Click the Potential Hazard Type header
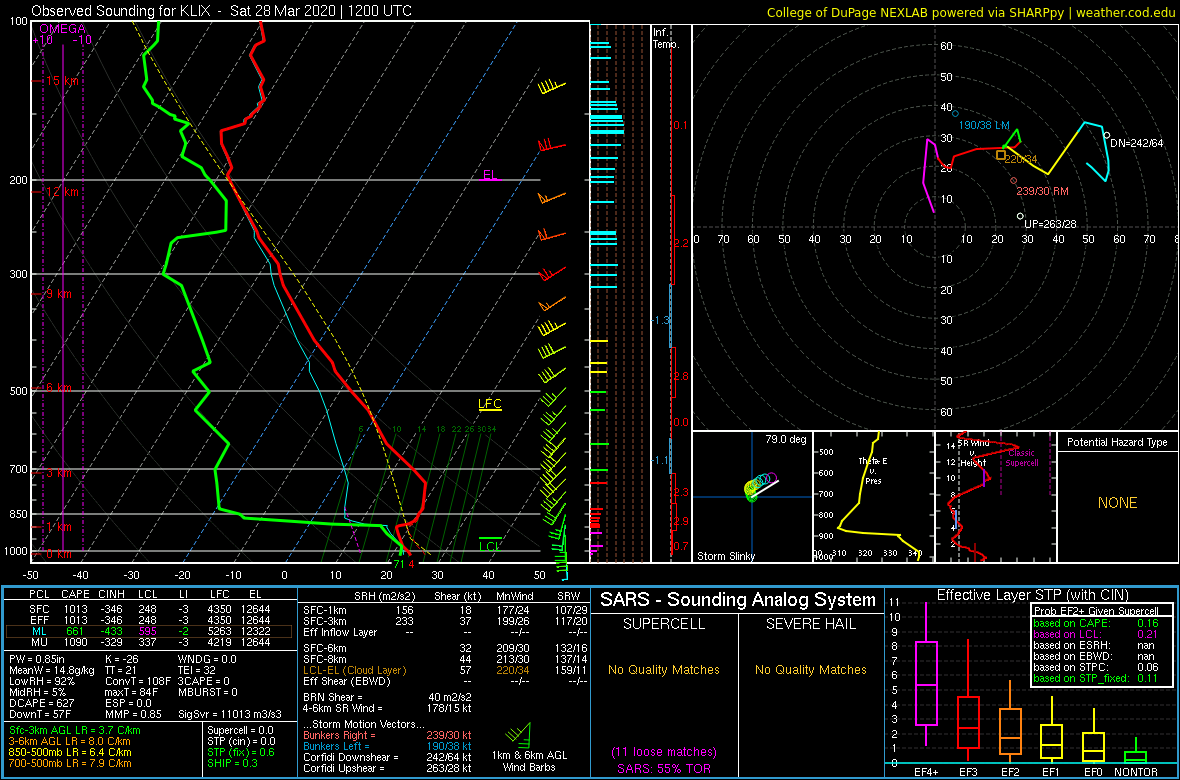1180x780 pixels. coord(1117,443)
